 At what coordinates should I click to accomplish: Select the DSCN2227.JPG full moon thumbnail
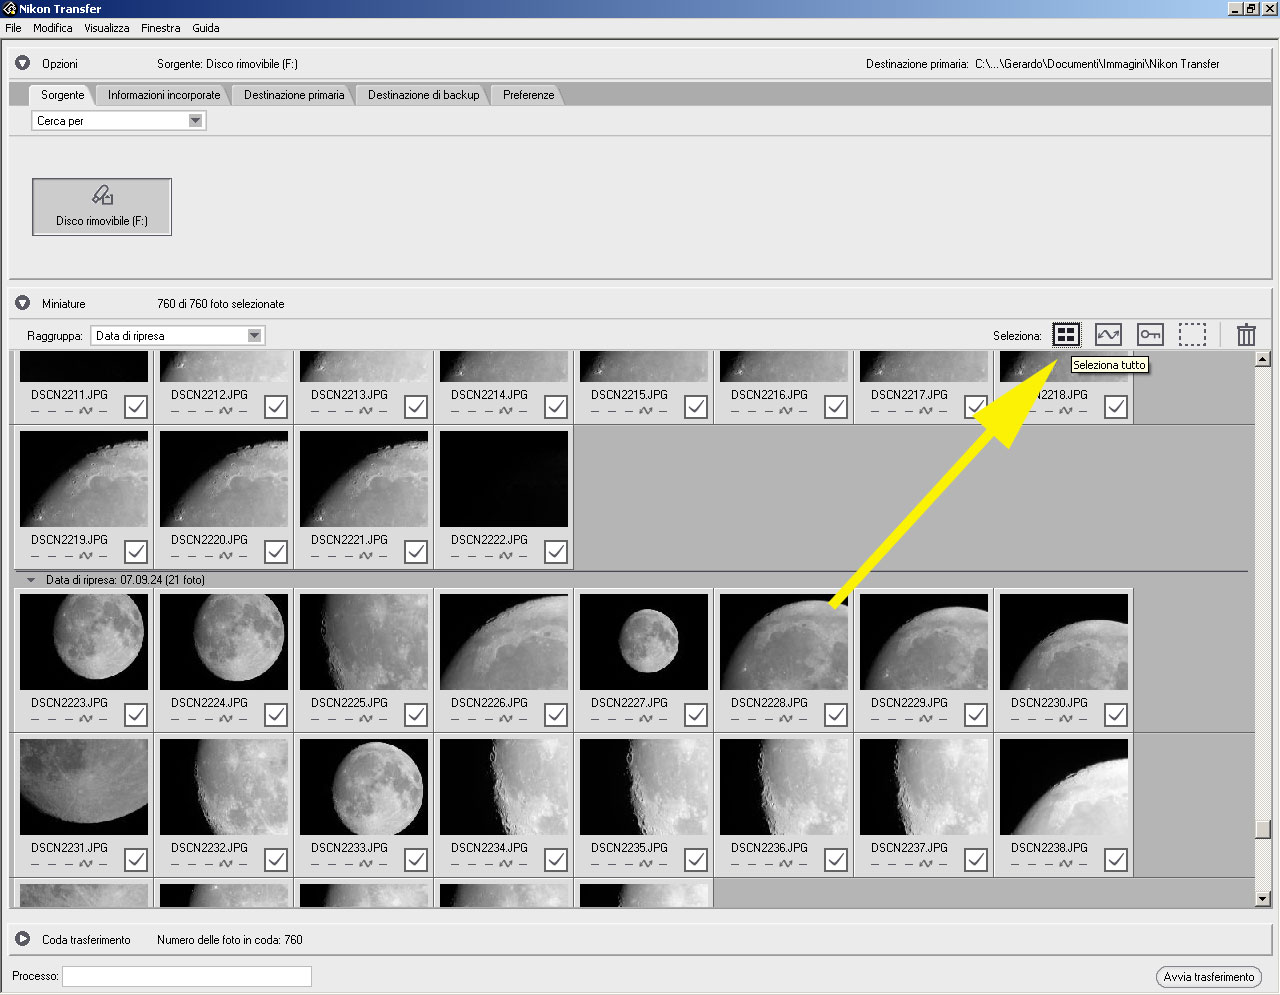click(644, 642)
